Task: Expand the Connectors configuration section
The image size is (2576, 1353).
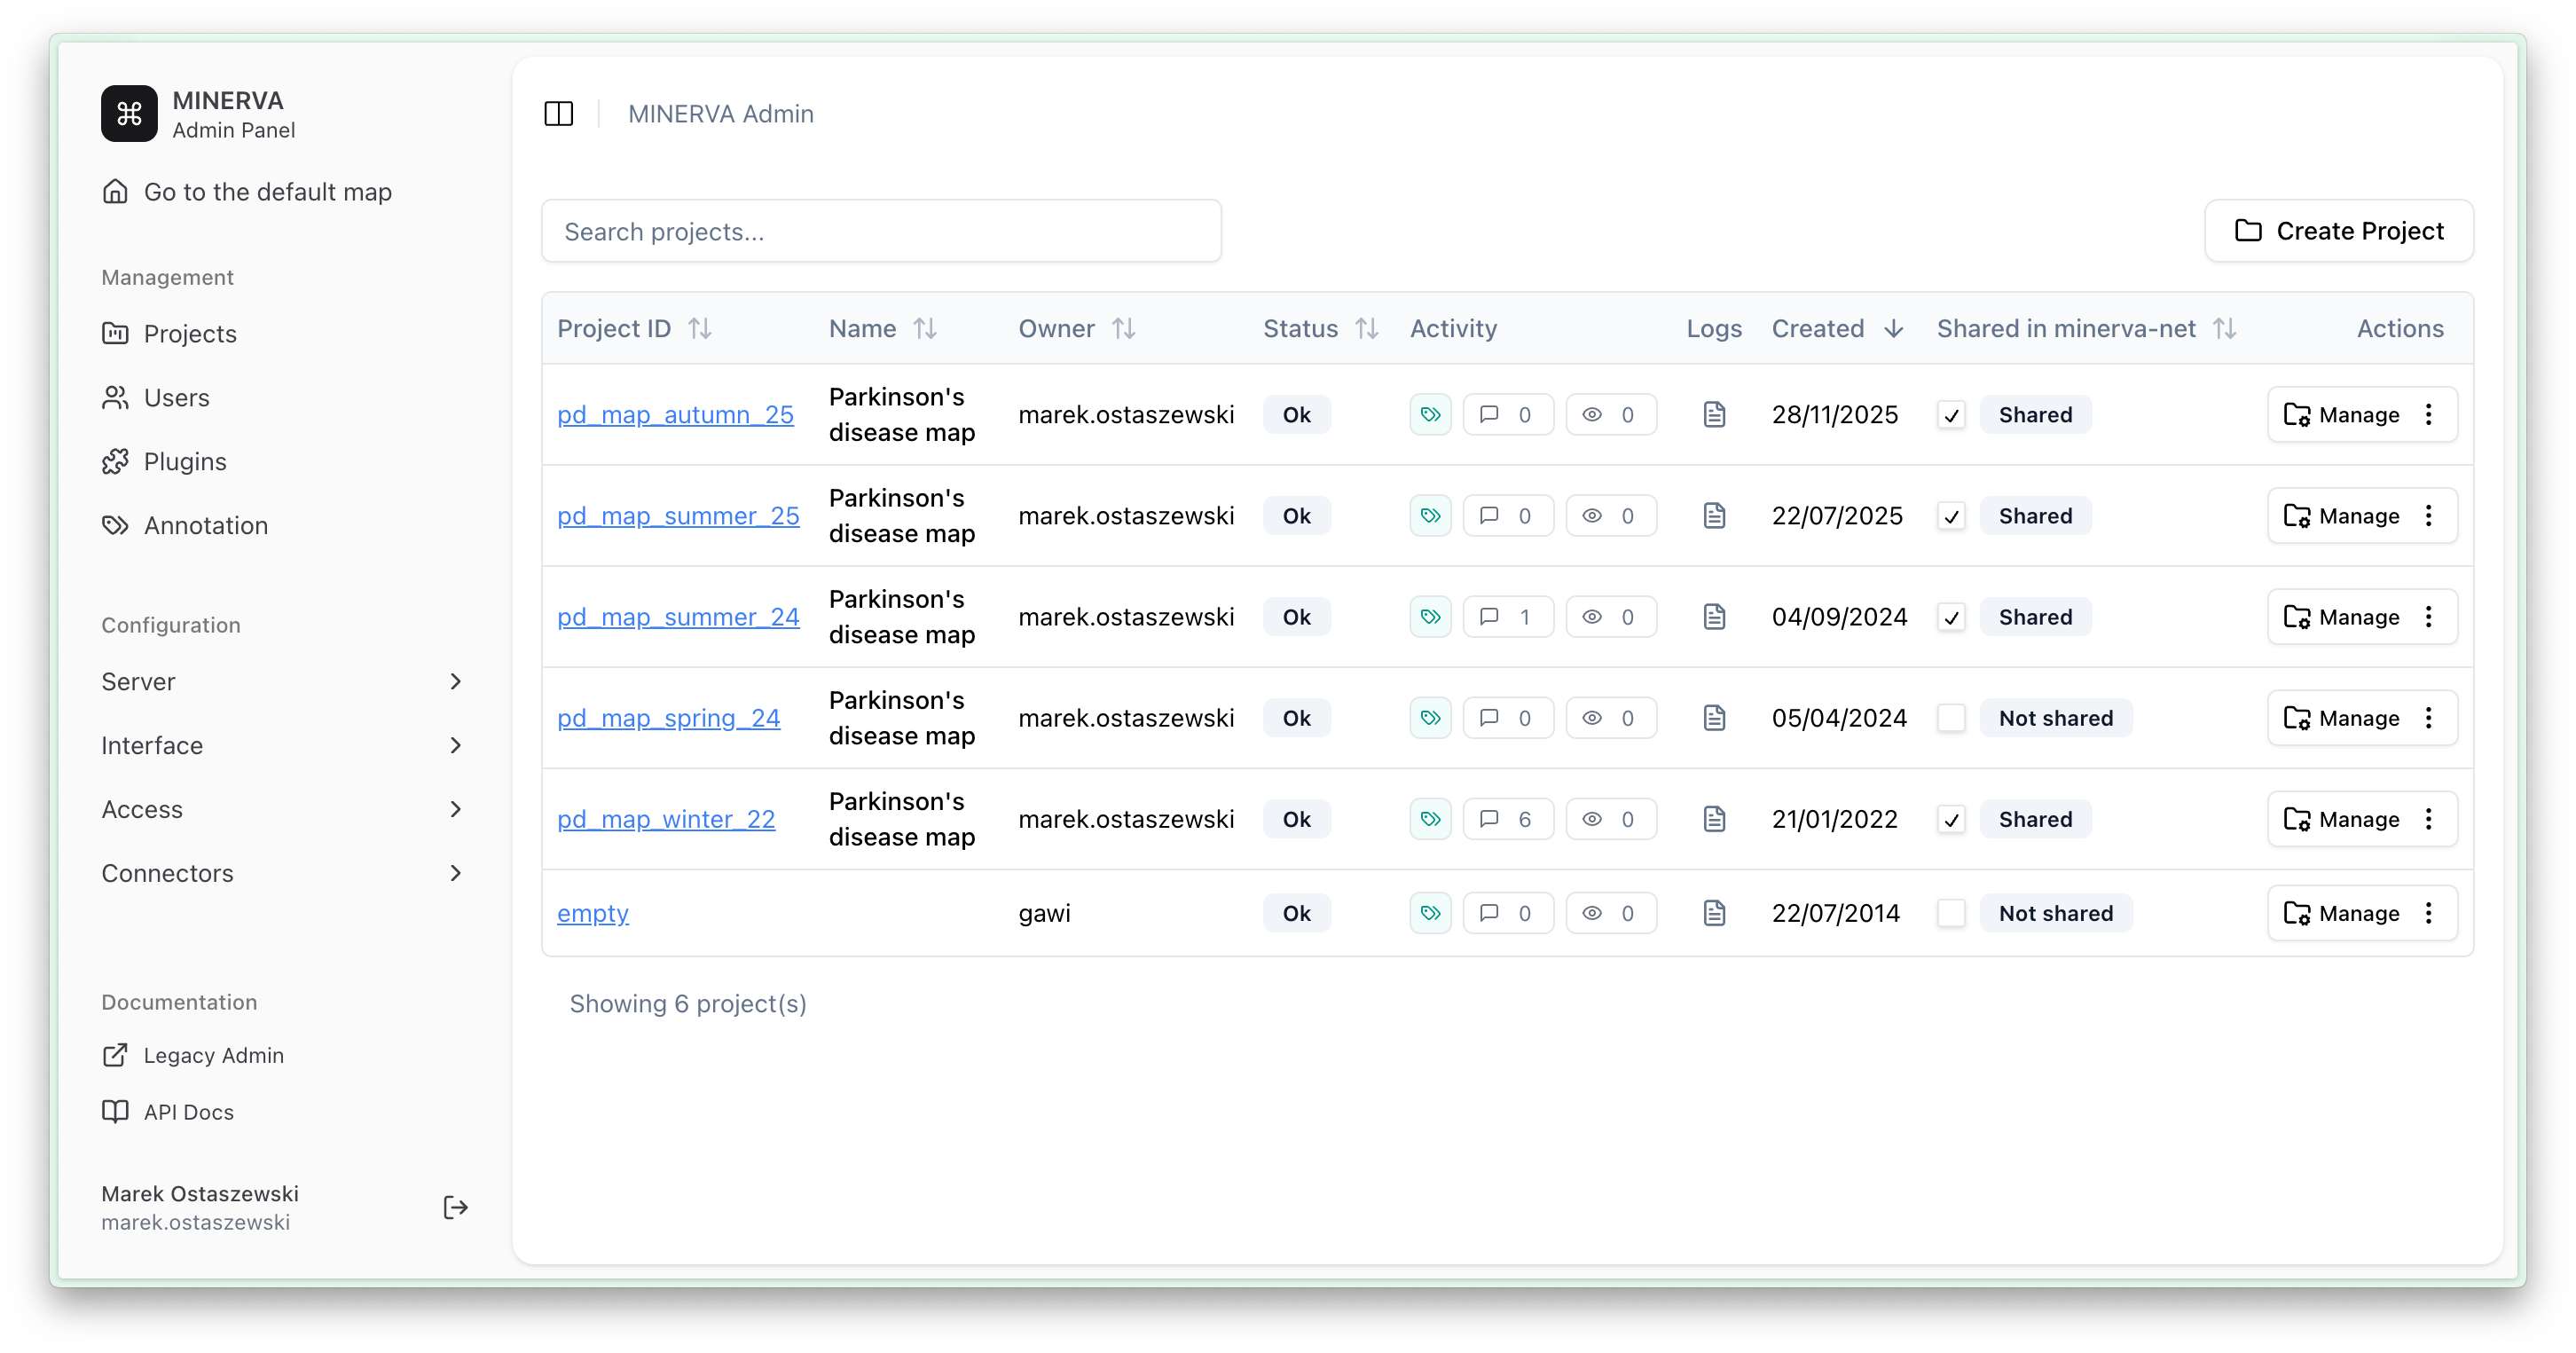Action: (x=282, y=873)
